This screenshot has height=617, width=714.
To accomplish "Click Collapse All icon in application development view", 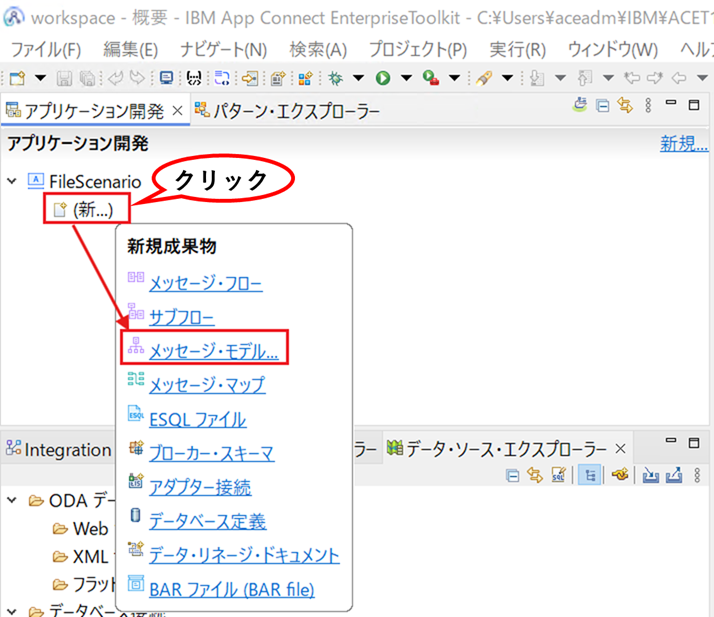I will pyautogui.click(x=602, y=106).
